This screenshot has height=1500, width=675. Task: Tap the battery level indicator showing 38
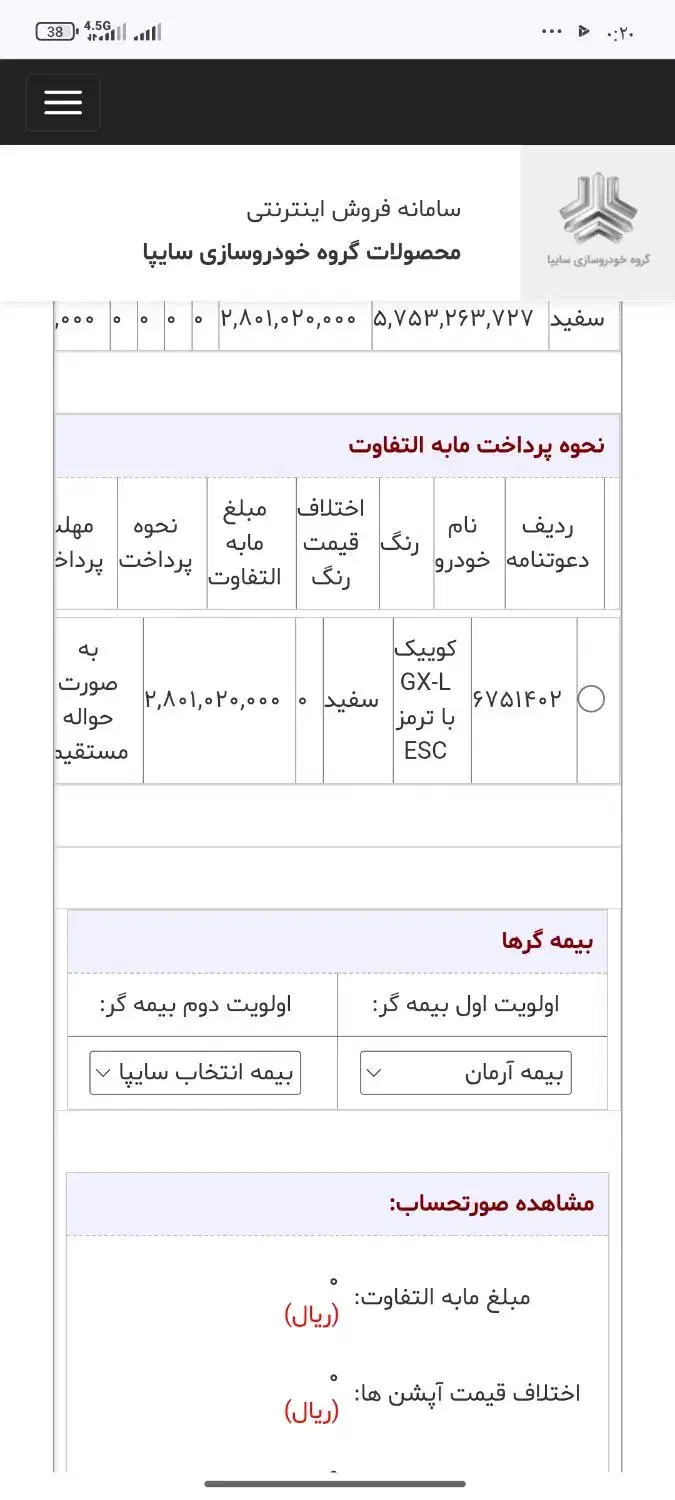point(55,31)
